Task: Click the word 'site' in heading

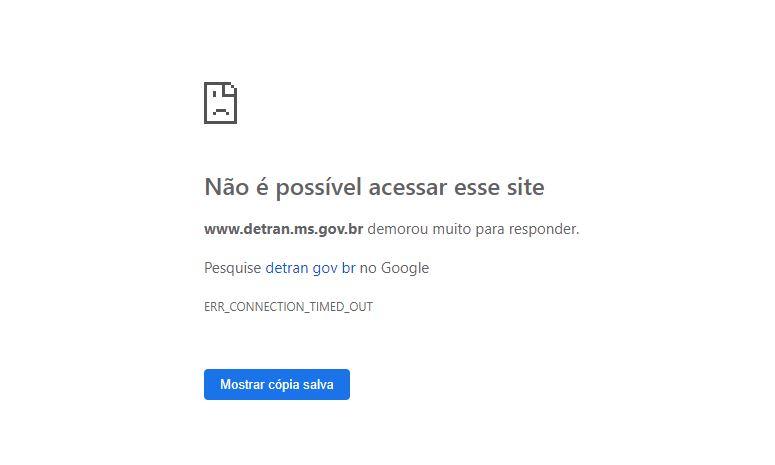Action: click(x=525, y=187)
